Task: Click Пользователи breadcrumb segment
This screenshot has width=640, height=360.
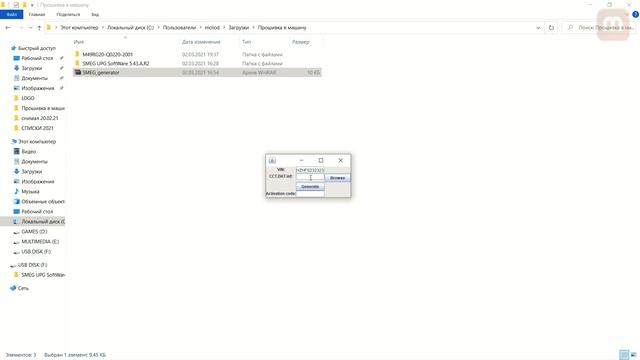Action: click(179, 28)
